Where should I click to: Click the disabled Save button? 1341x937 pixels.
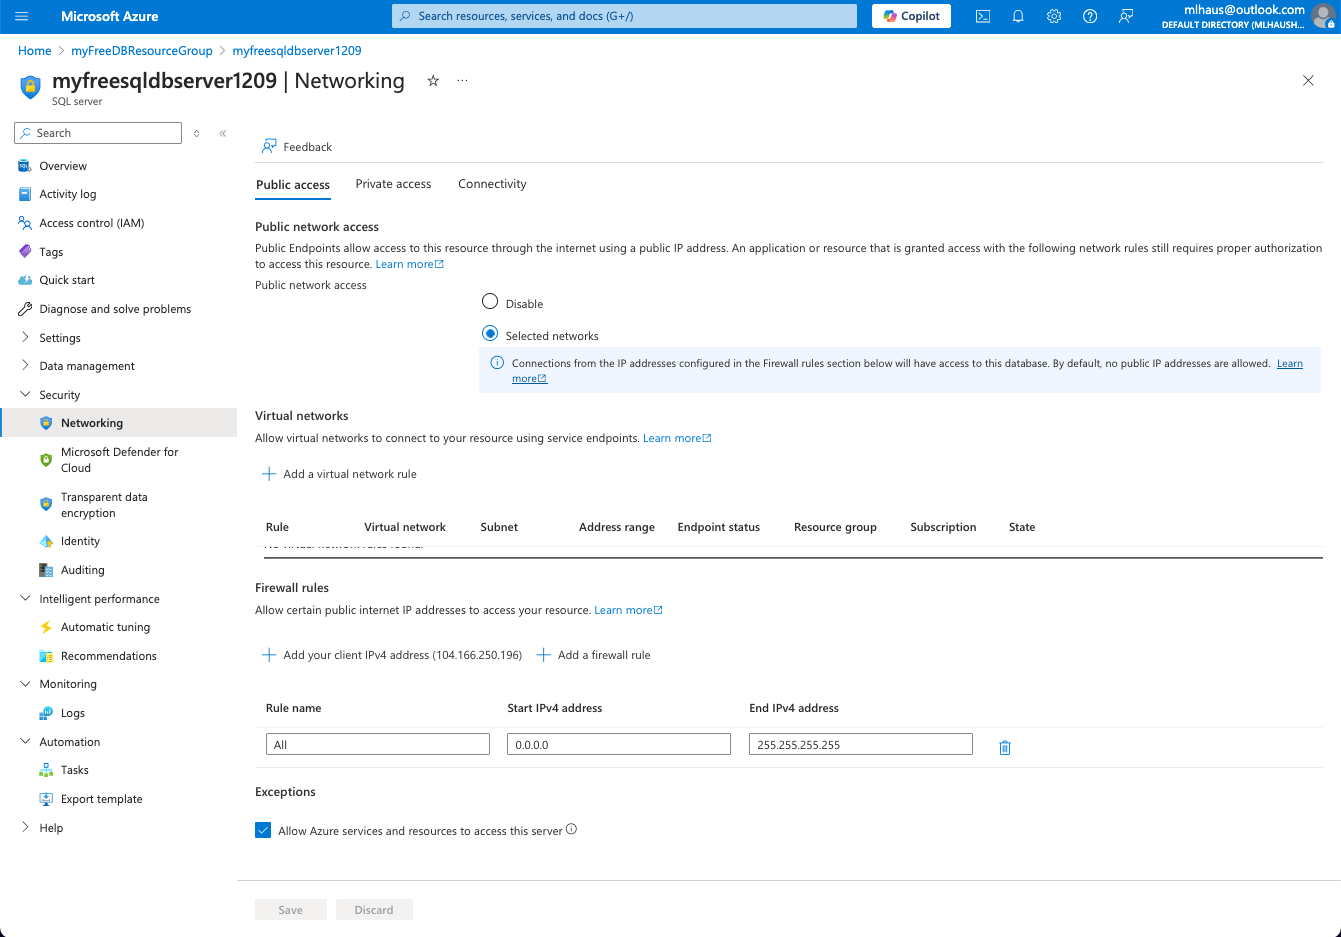(x=291, y=910)
